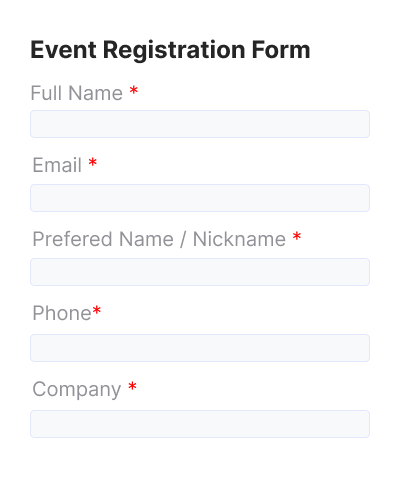Image resolution: width=400 pixels, height=480 pixels.
Task: Click the red asterisk beside Full Name
Action: click(x=134, y=90)
